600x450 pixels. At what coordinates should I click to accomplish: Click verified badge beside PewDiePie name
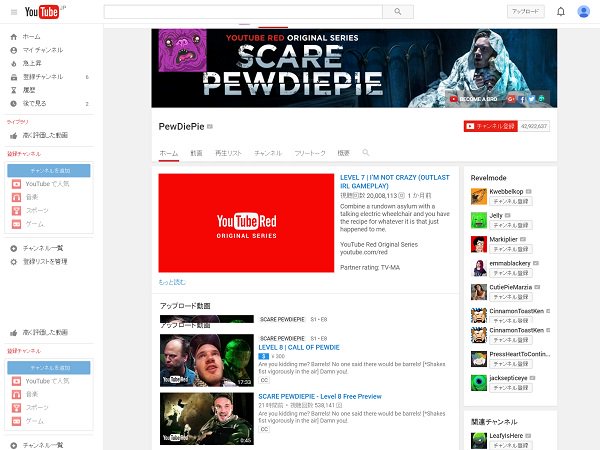tap(210, 127)
